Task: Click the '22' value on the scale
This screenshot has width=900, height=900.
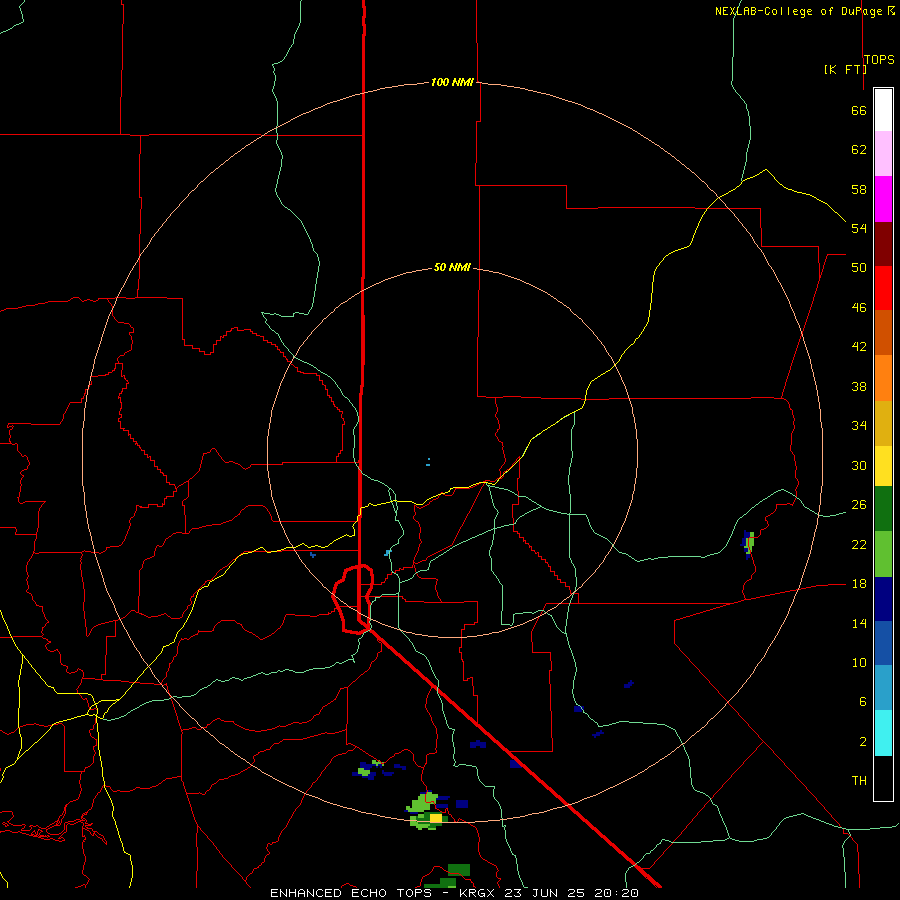Action: [x=859, y=544]
